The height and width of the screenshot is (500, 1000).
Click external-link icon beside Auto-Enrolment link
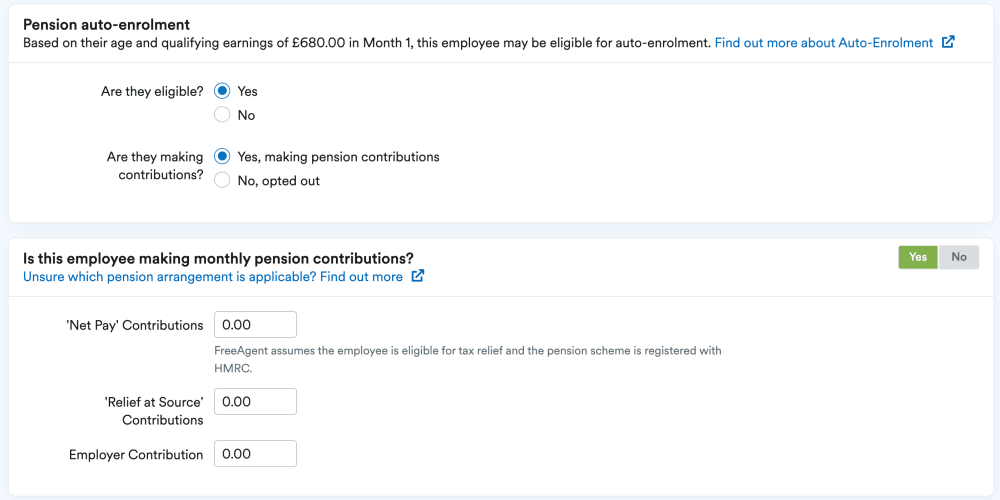948,43
